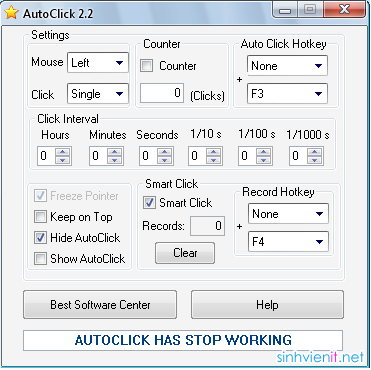
Task: Click the AUTOCLICK HAS STOP WORKING status text
Action: tap(183, 340)
